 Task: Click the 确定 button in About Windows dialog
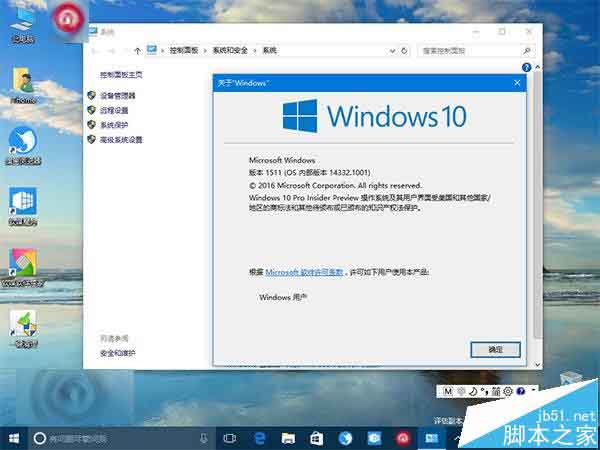pos(495,349)
